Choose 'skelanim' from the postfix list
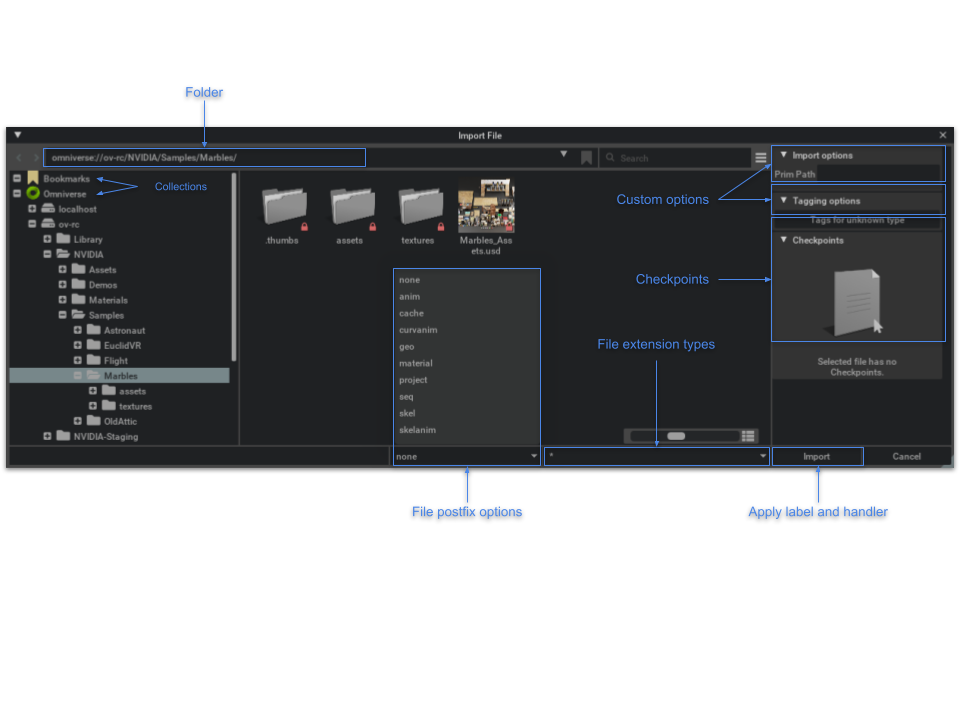 (x=417, y=430)
